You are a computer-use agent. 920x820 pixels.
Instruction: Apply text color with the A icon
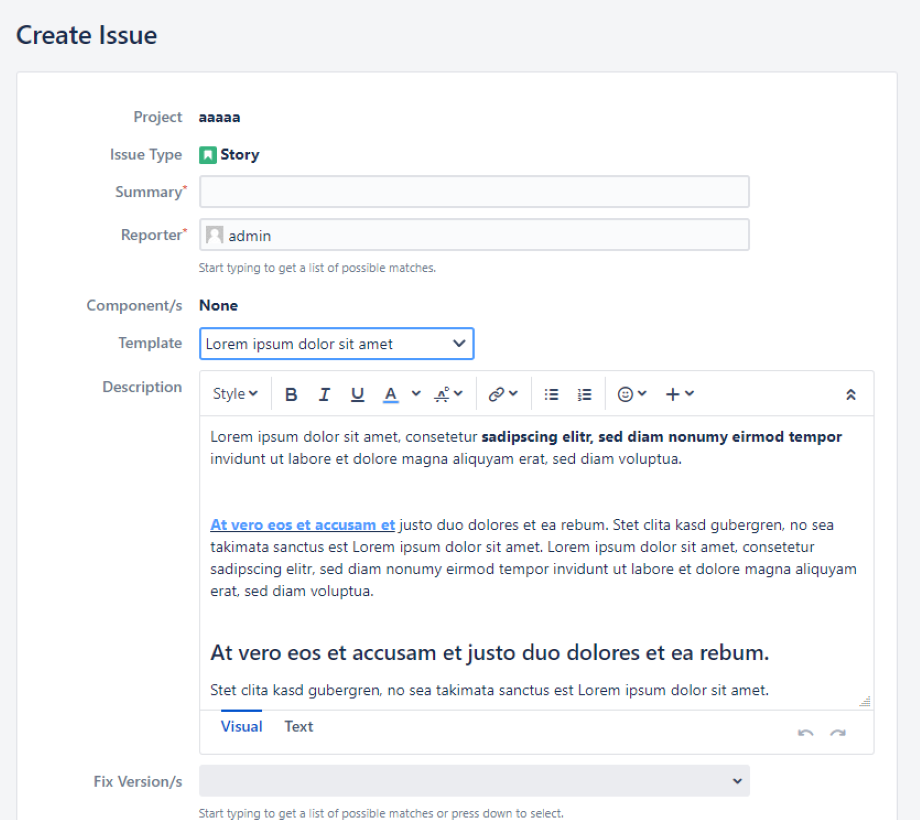point(391,394)
